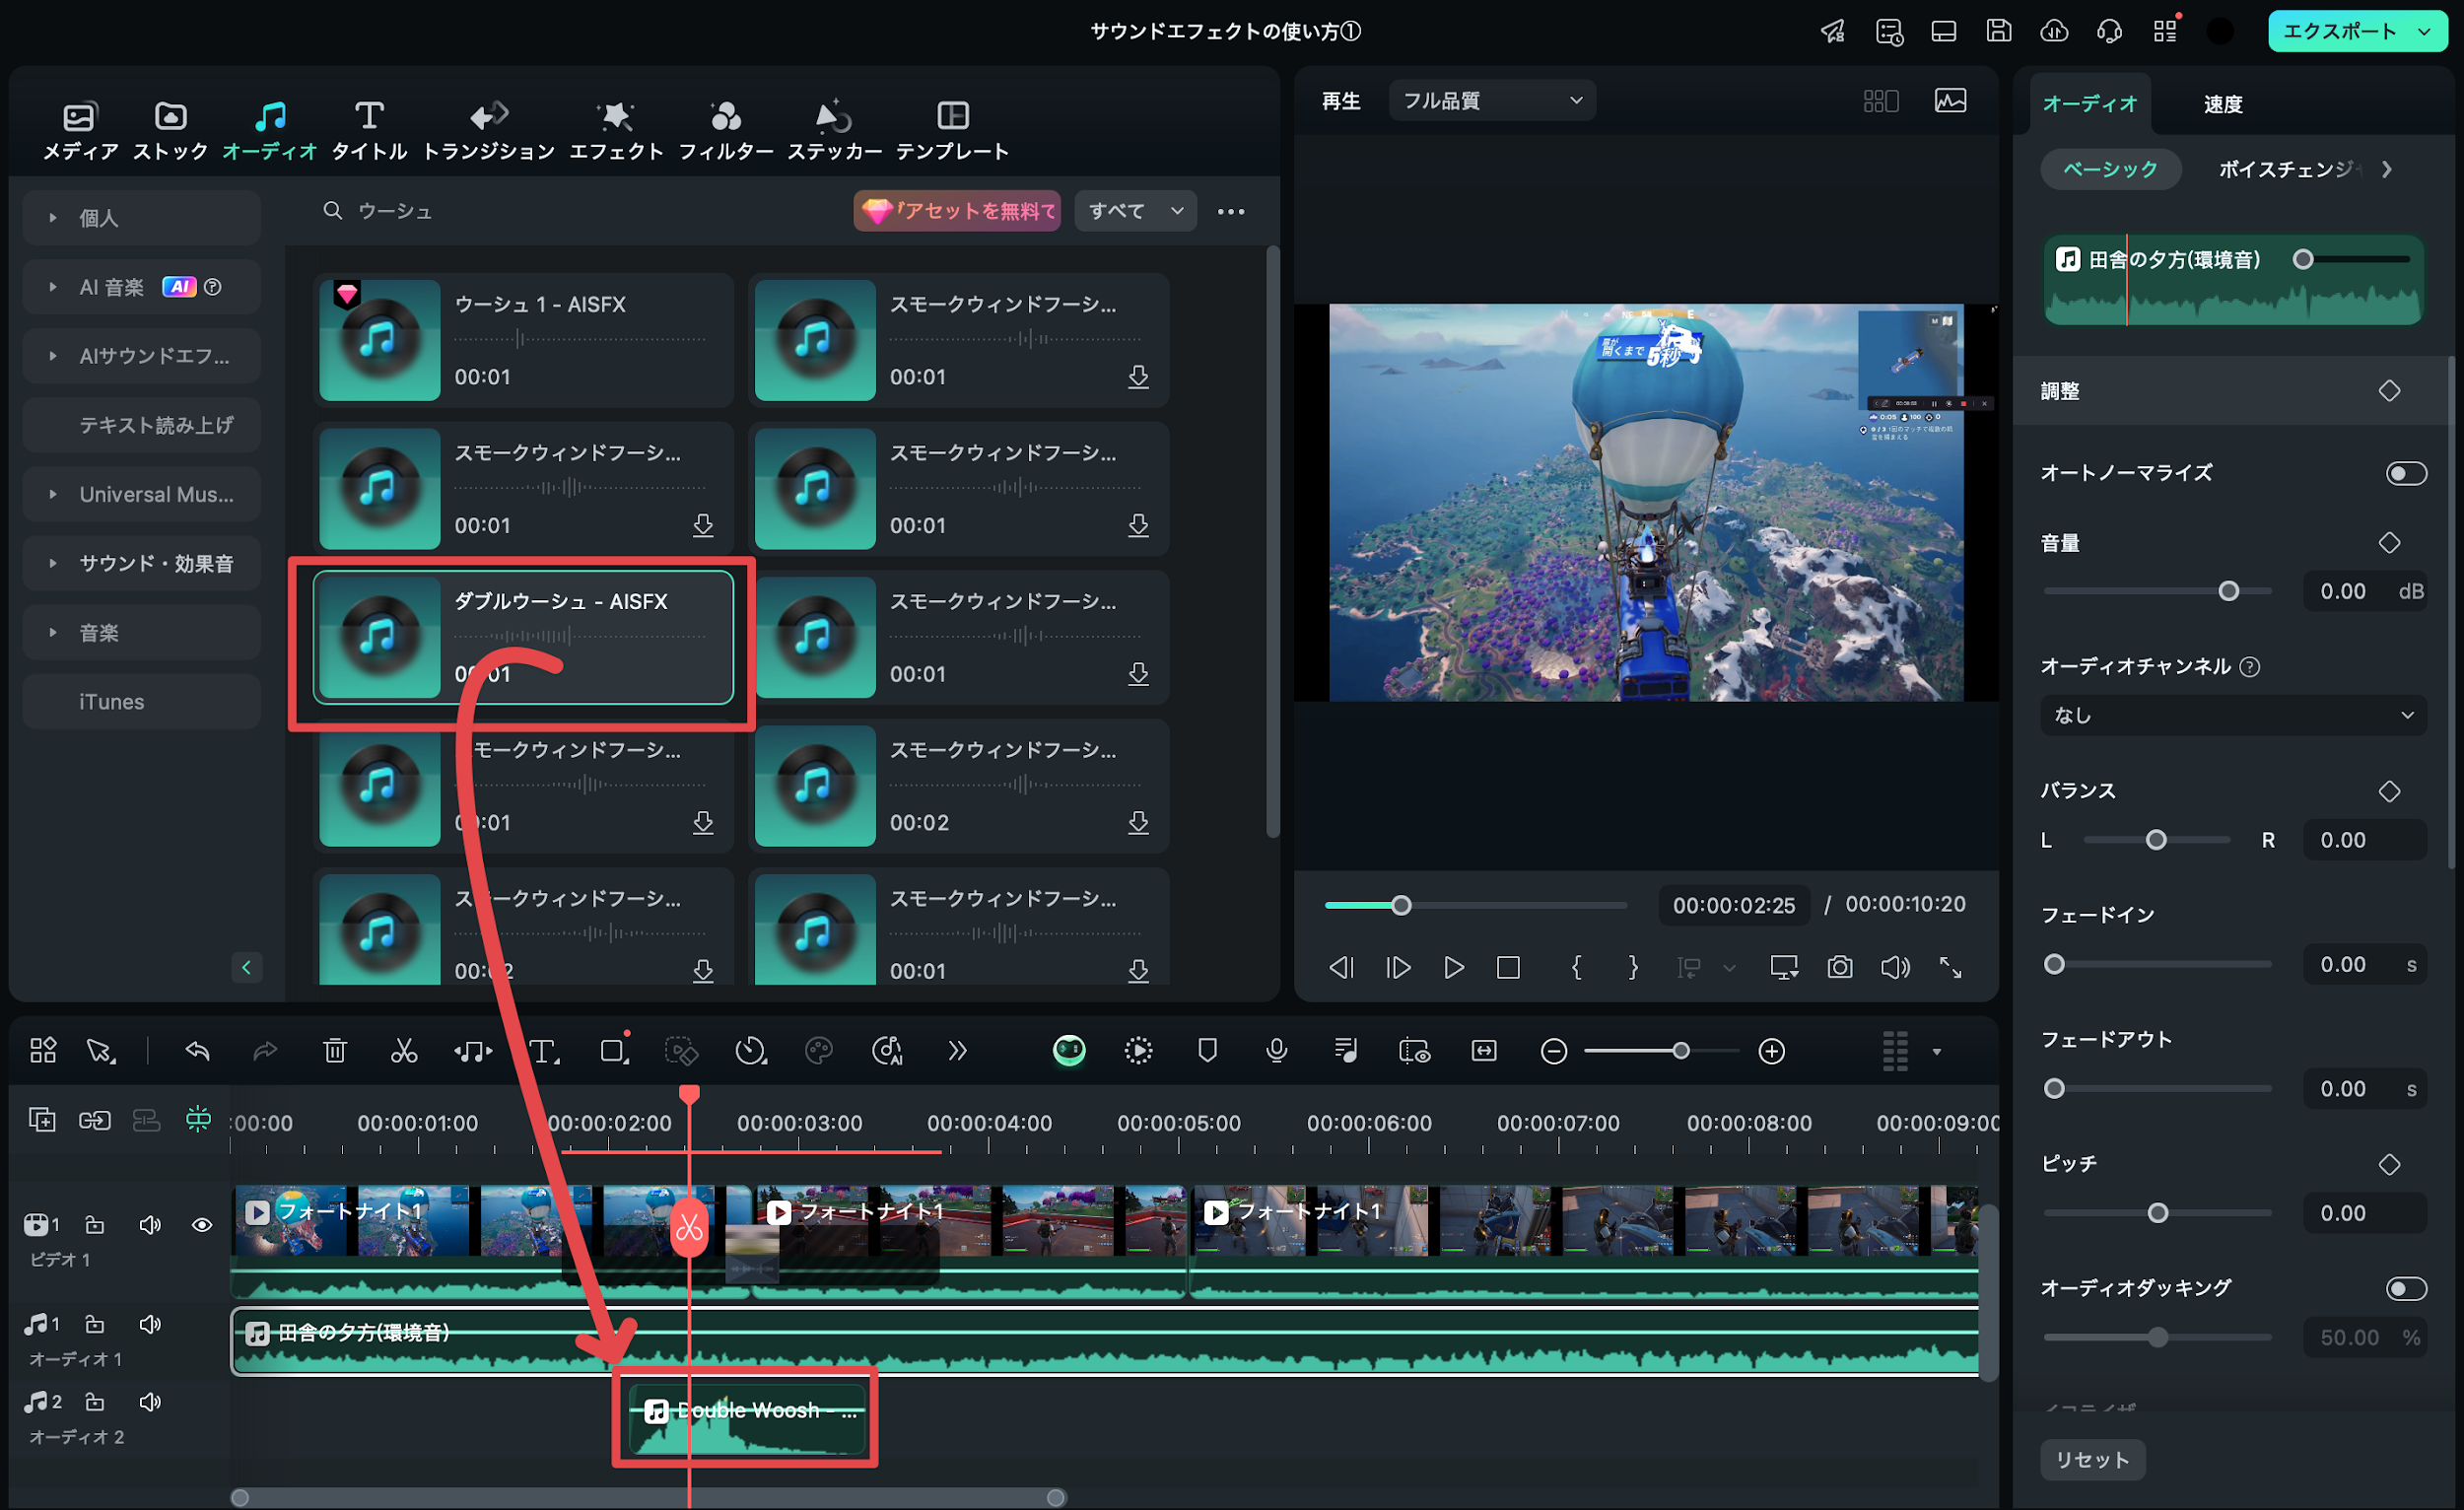The image size is (2464, 1510).
Task: Switch to the エフェクト tab
Action: pyautogui.click(x=616, y=130)
